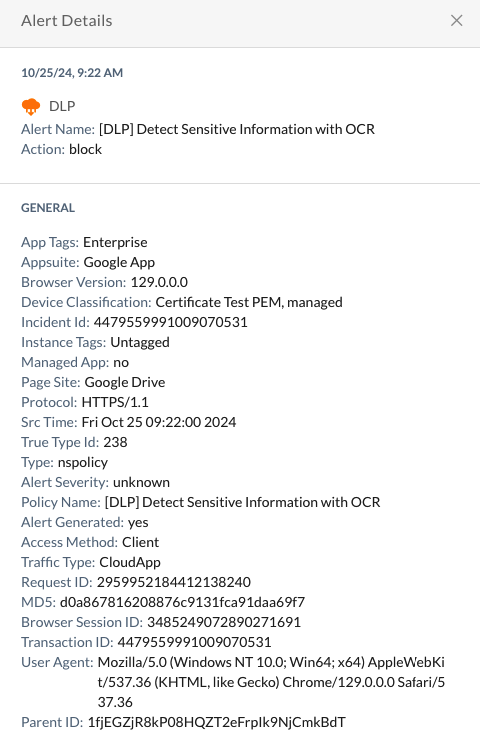The height and width of the screenshot is (740, 480).
Task: Select the MD5 hash value
Action: (x=182, y=602)
